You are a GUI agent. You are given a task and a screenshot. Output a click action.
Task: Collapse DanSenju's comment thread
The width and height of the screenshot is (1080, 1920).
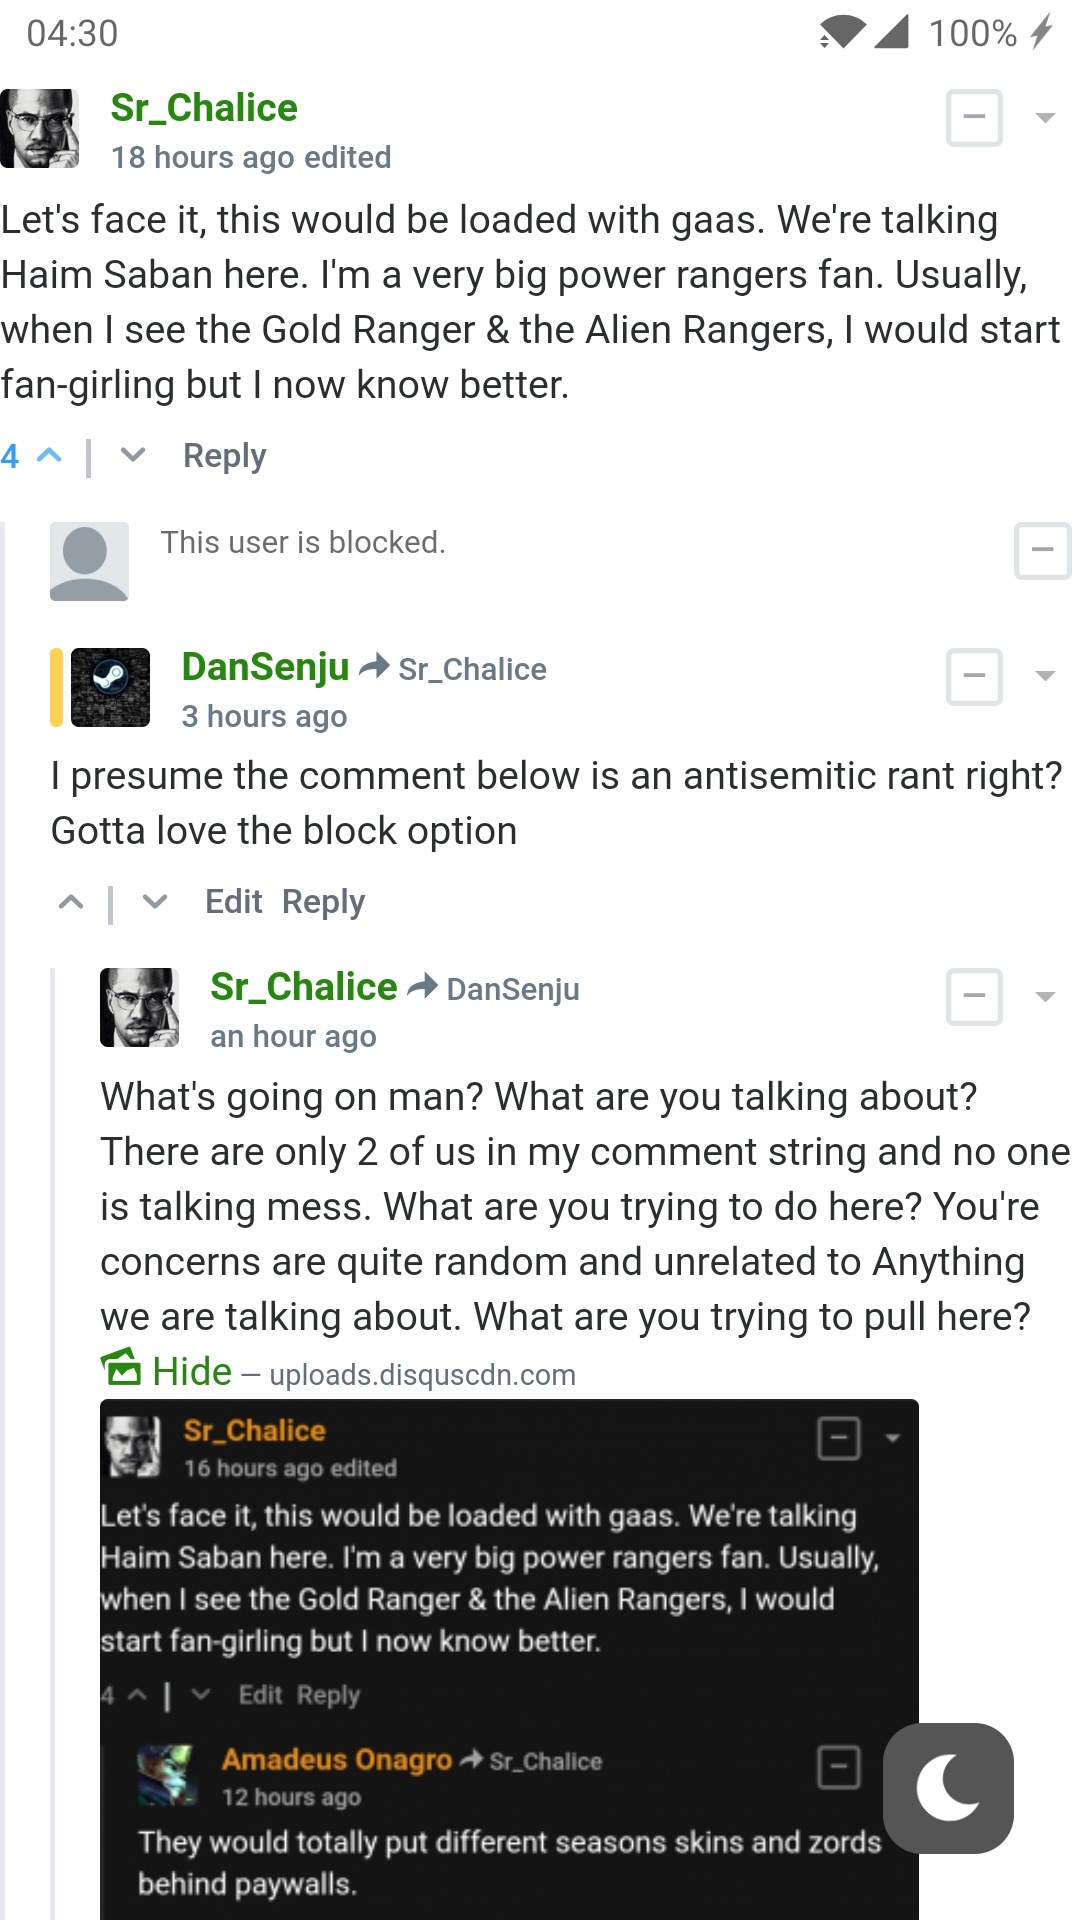(x=974, y=676)
